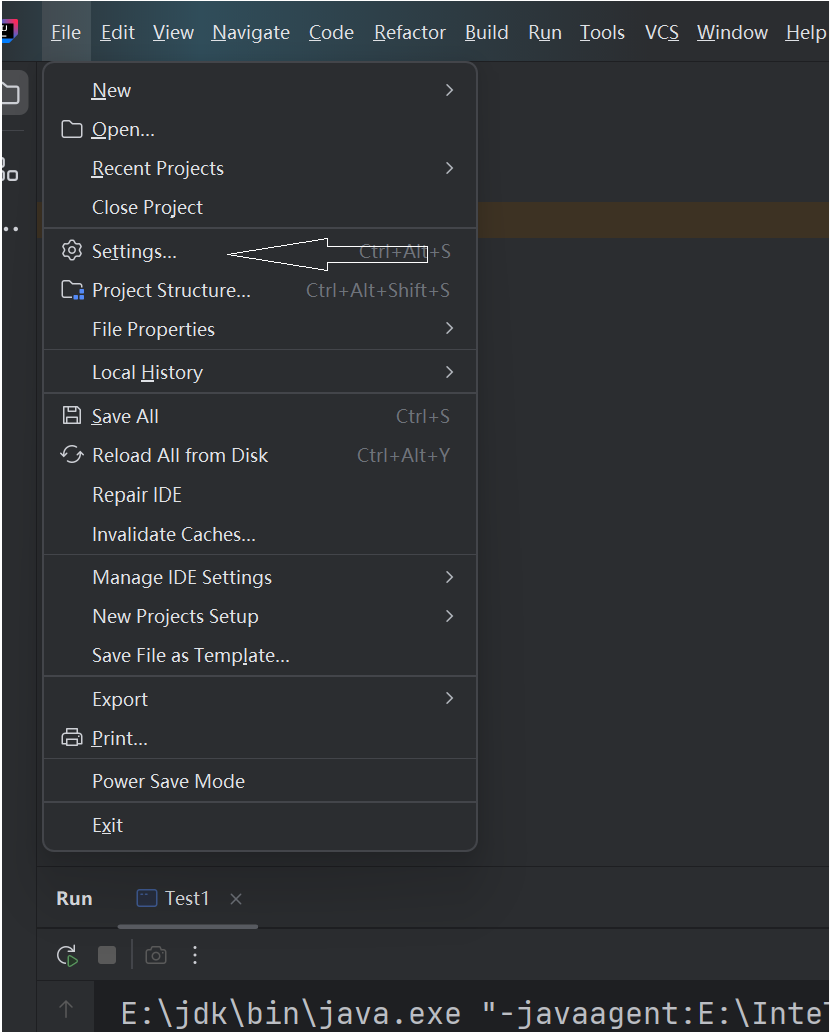
Task: Select Repair IDE
Action: coord(260,495)
